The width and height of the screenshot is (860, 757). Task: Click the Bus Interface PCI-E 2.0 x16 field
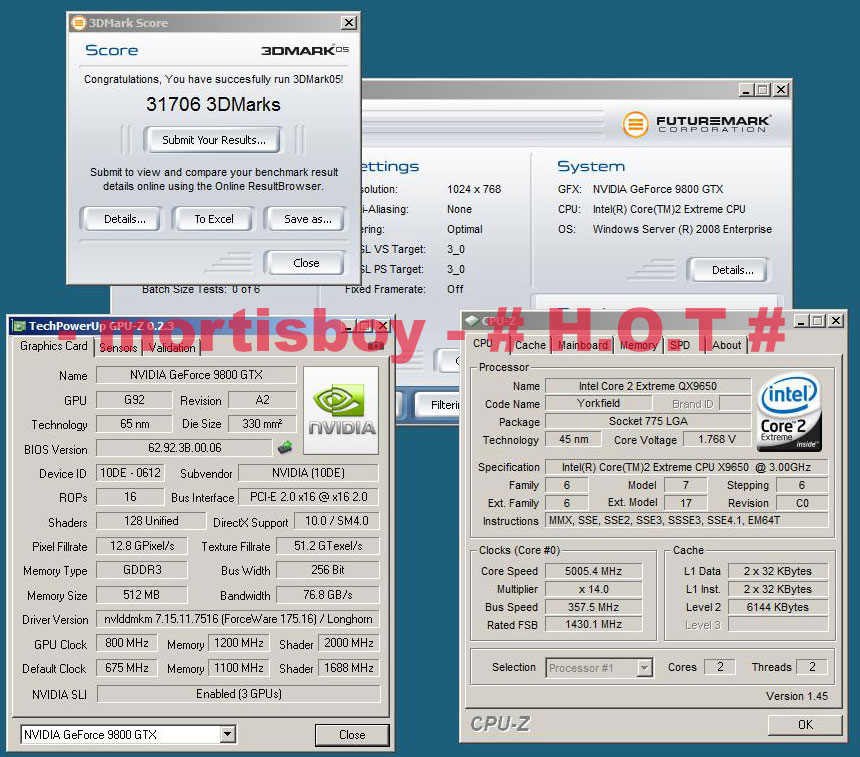[308, 497]
